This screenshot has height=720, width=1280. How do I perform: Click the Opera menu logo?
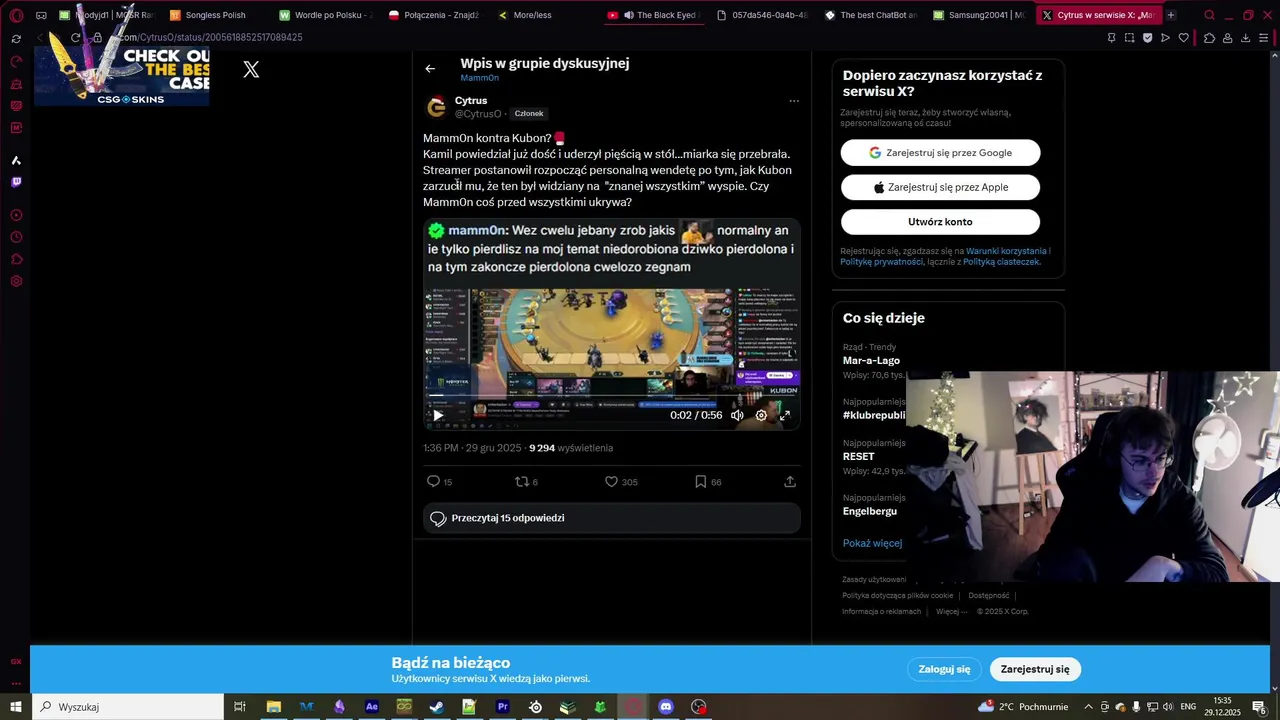(x=16, y=15)
